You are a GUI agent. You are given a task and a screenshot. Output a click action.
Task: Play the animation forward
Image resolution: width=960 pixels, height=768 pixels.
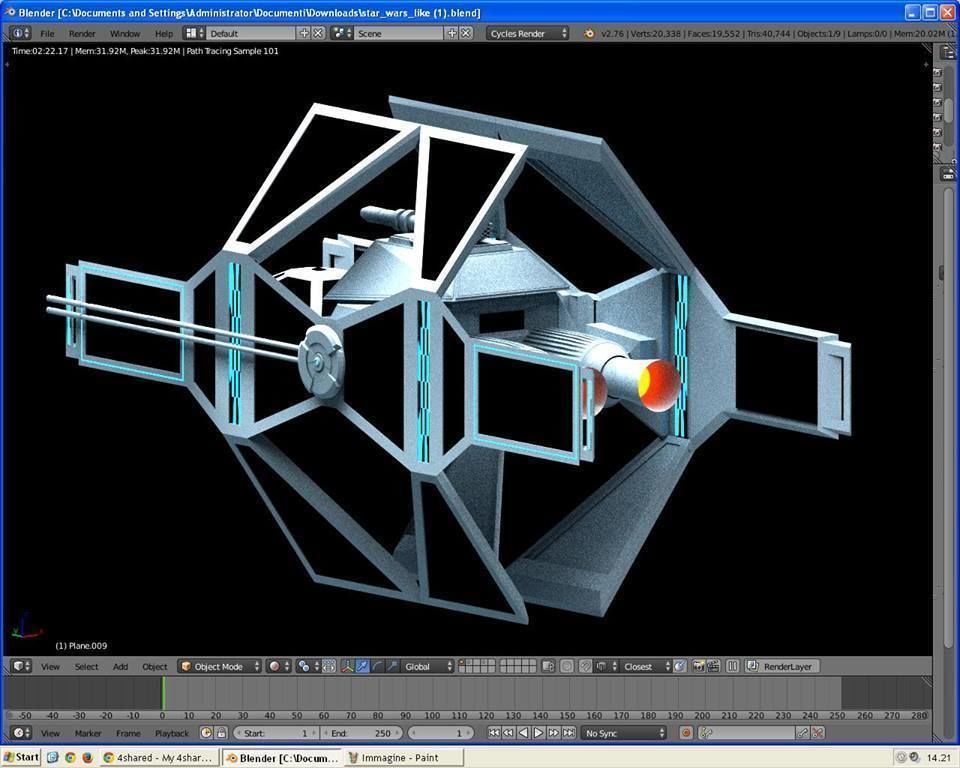(539, 732)
